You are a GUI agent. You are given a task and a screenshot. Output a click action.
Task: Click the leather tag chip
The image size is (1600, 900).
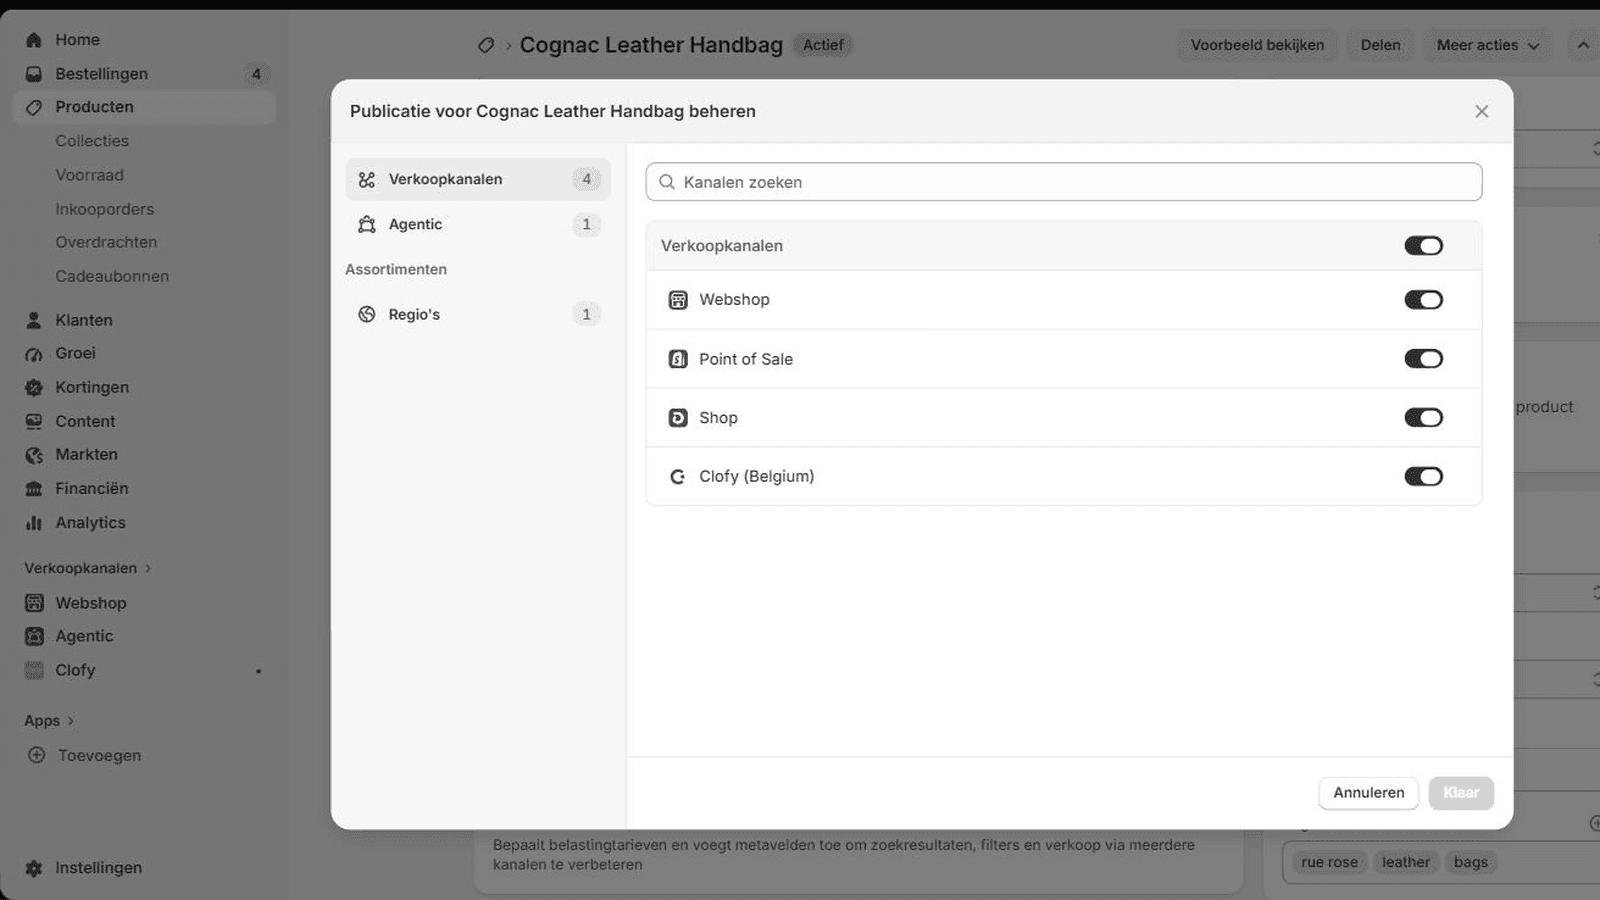tap(1405, 862)
